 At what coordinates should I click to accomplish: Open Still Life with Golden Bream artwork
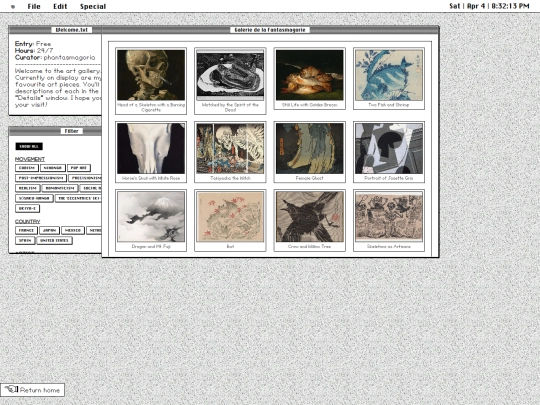[310, 79]
